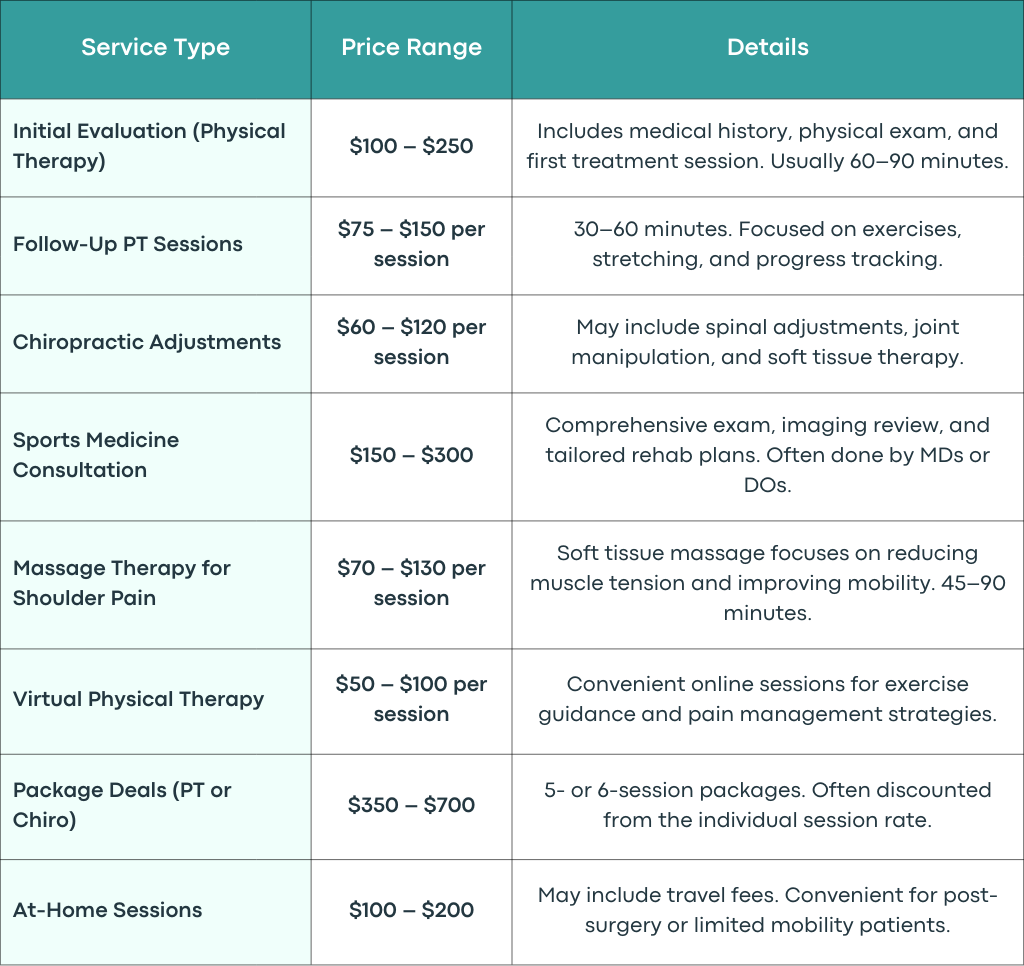Click the $150 – $300 price cell

[x=411, y=457]
